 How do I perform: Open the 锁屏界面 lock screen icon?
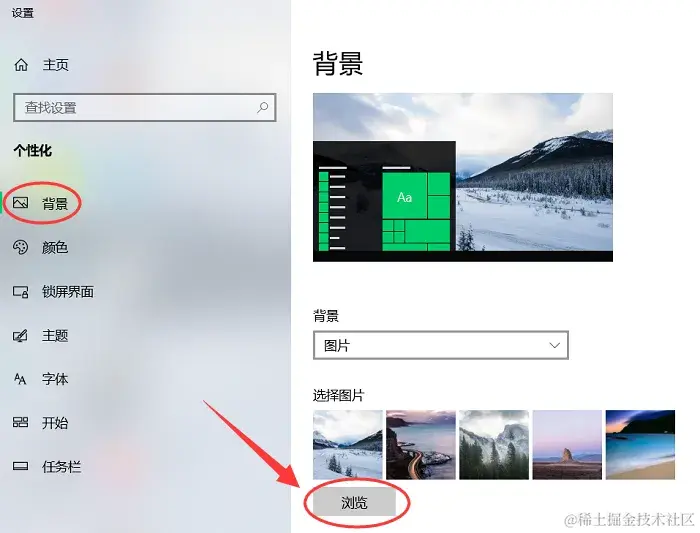[21, 292]
